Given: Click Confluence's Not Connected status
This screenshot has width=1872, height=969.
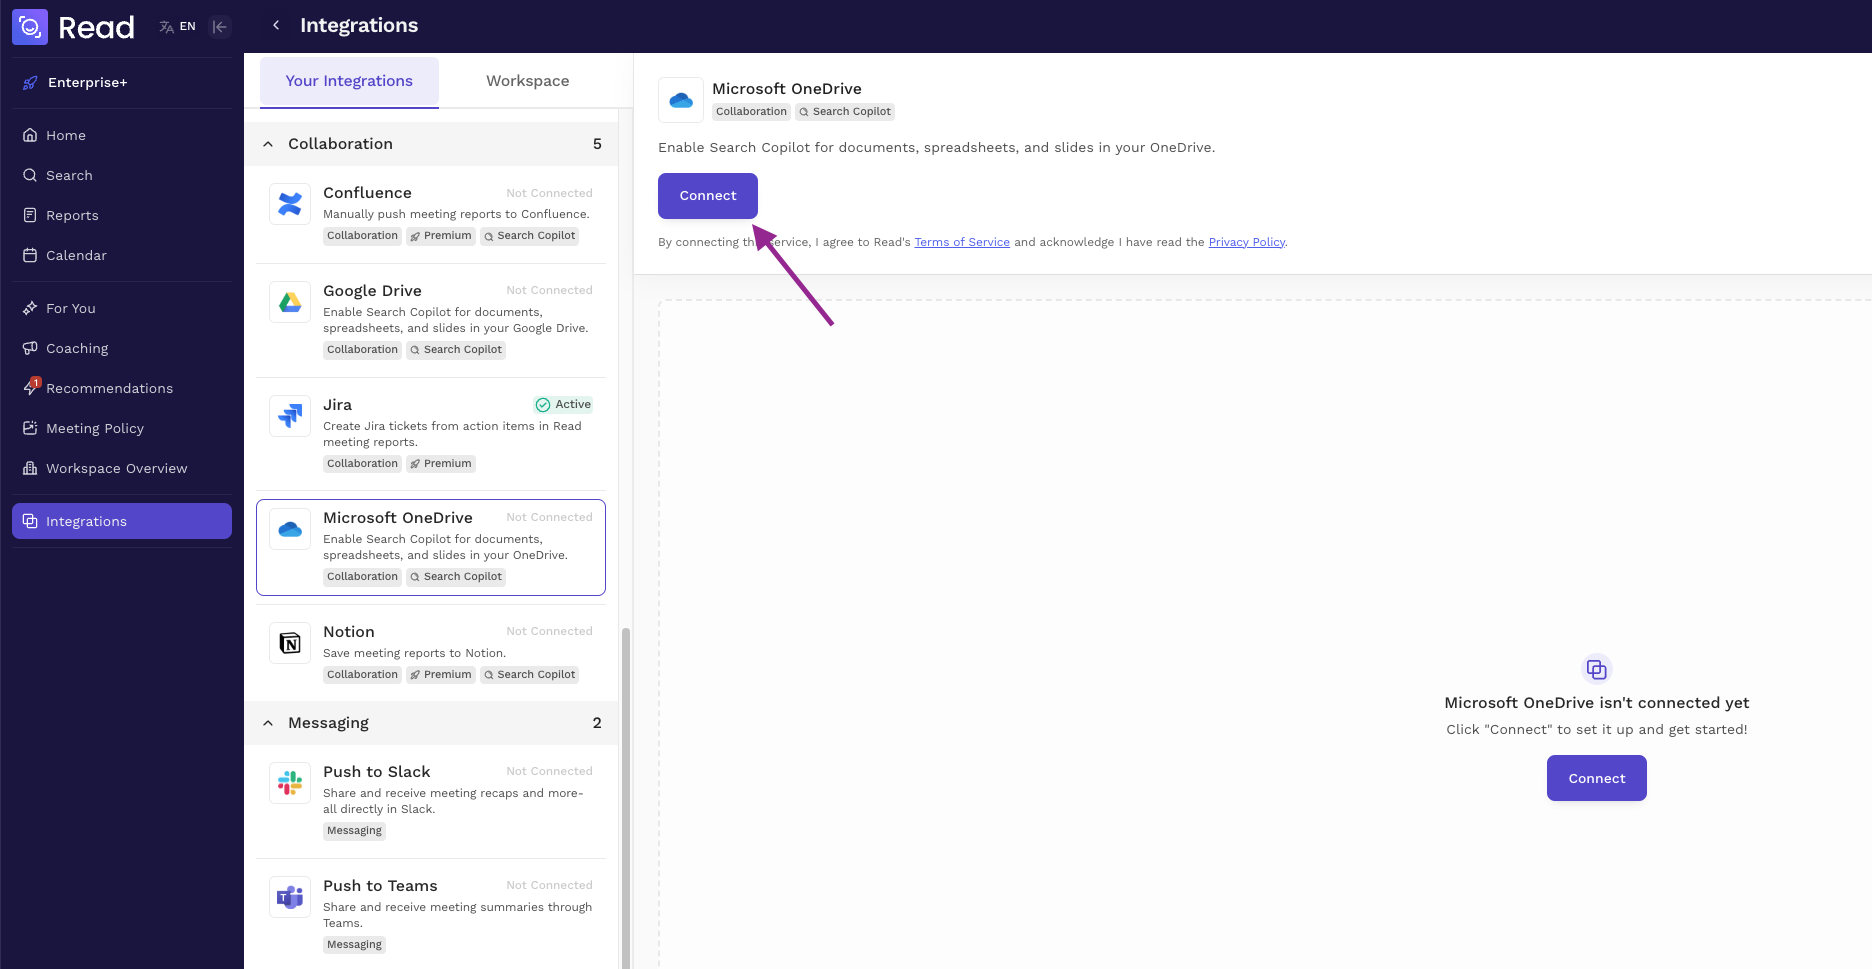Looking at the screenshot, I should point(549,194).
